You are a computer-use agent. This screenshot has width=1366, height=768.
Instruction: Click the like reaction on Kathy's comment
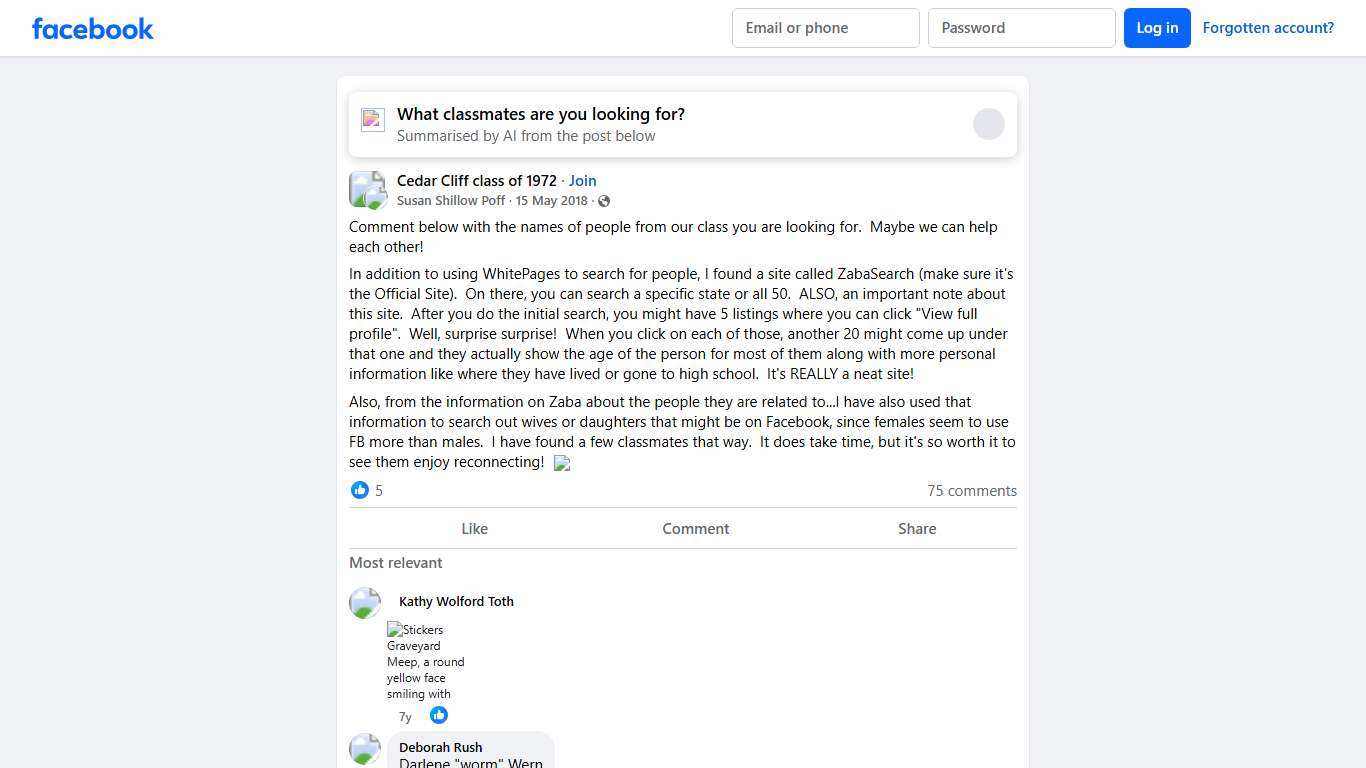[439, 715]
